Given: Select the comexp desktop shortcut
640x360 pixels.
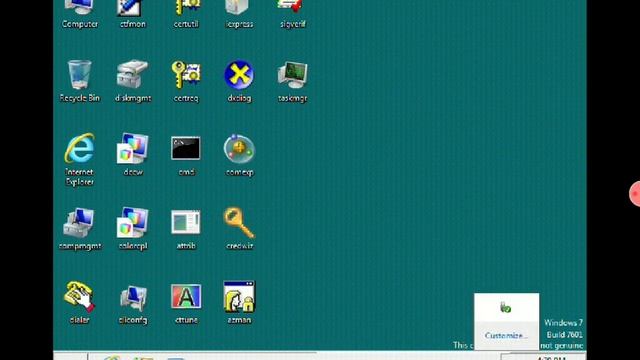Looking at the screenshot, I should tap(239, 154).
